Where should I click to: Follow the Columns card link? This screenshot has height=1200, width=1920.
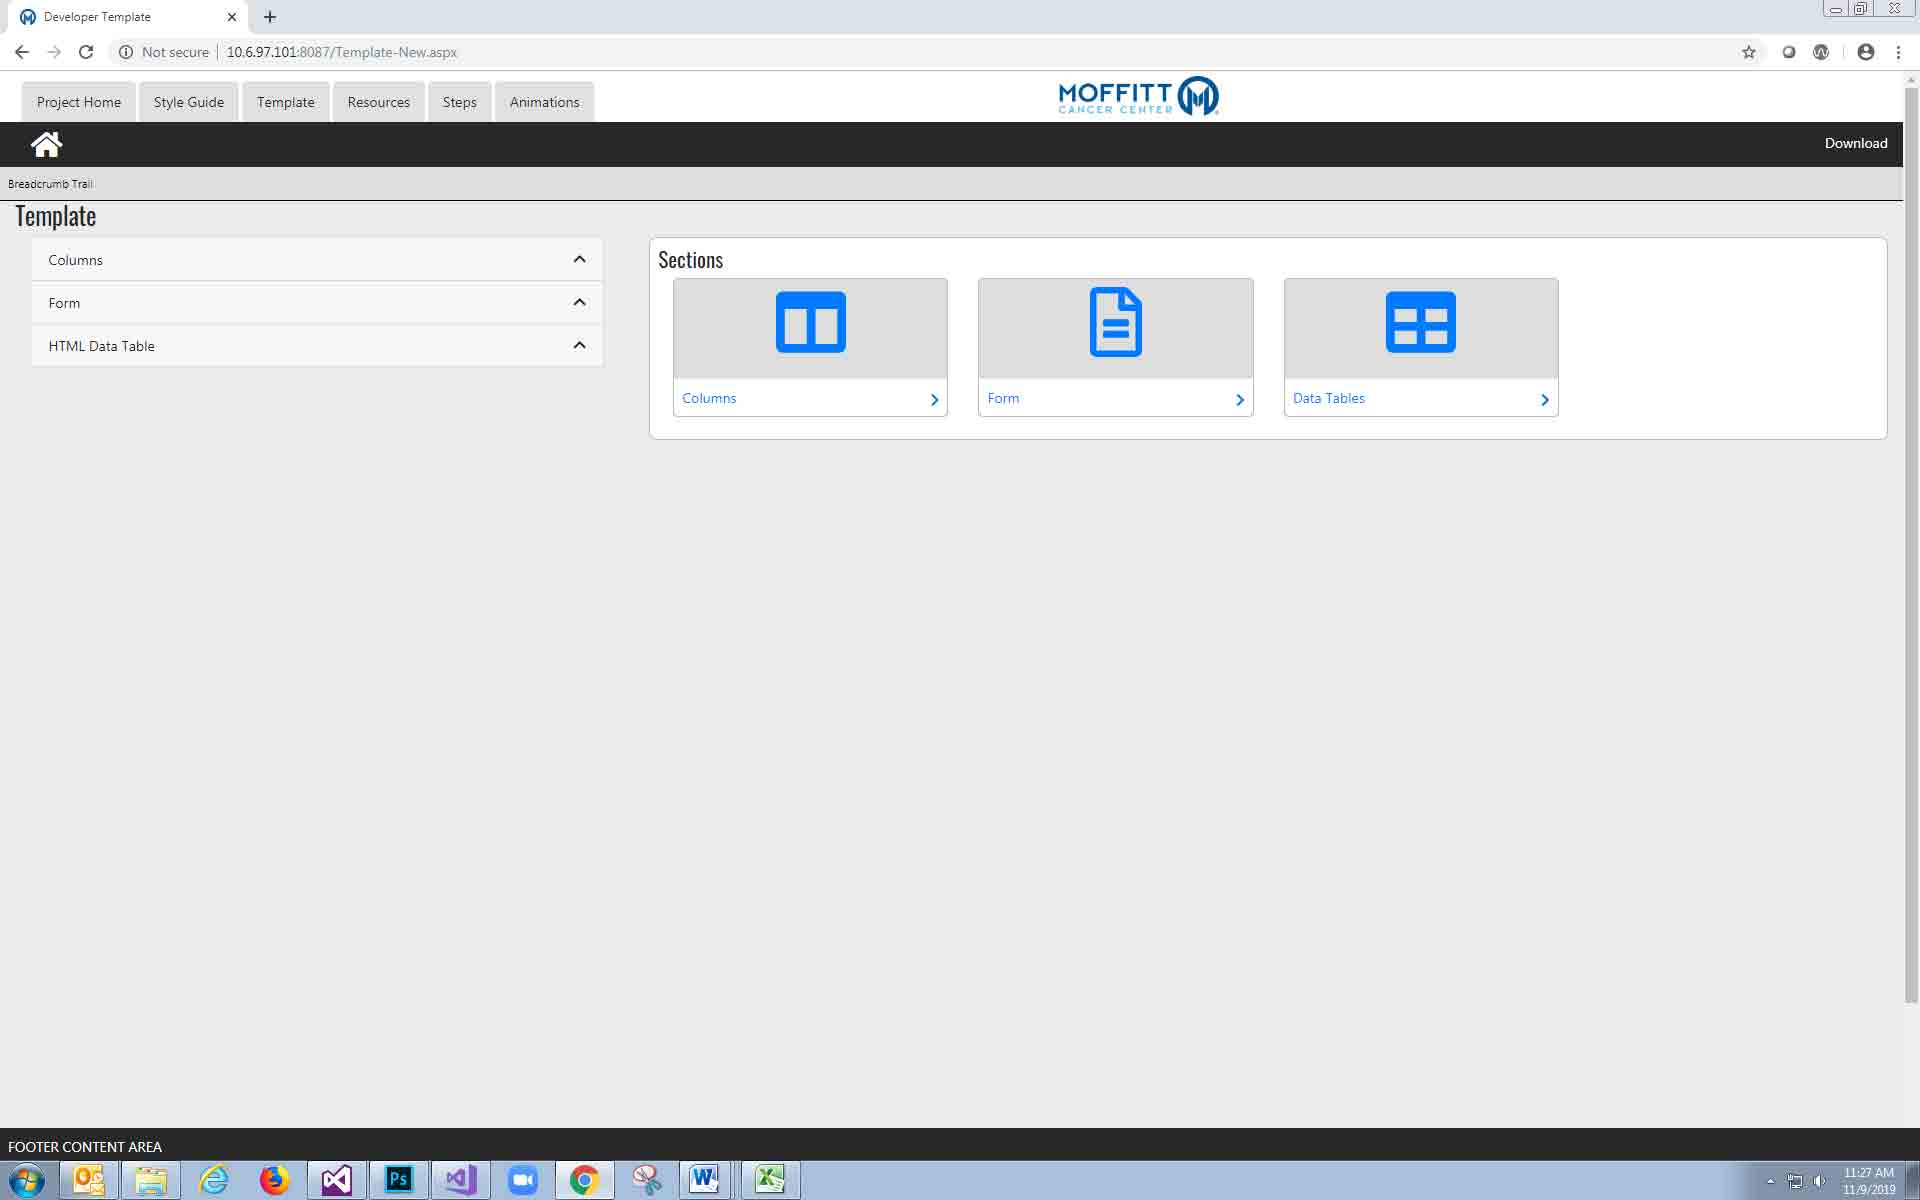709,398
